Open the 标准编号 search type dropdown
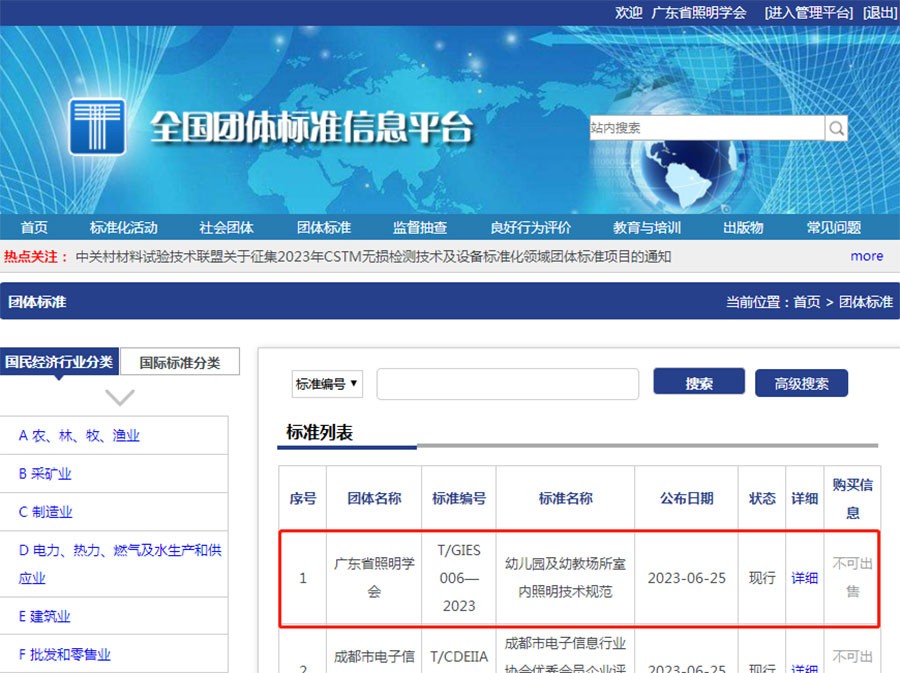This screenshot has height=673, width=900. pyautogui.click(x=327, y=384)
